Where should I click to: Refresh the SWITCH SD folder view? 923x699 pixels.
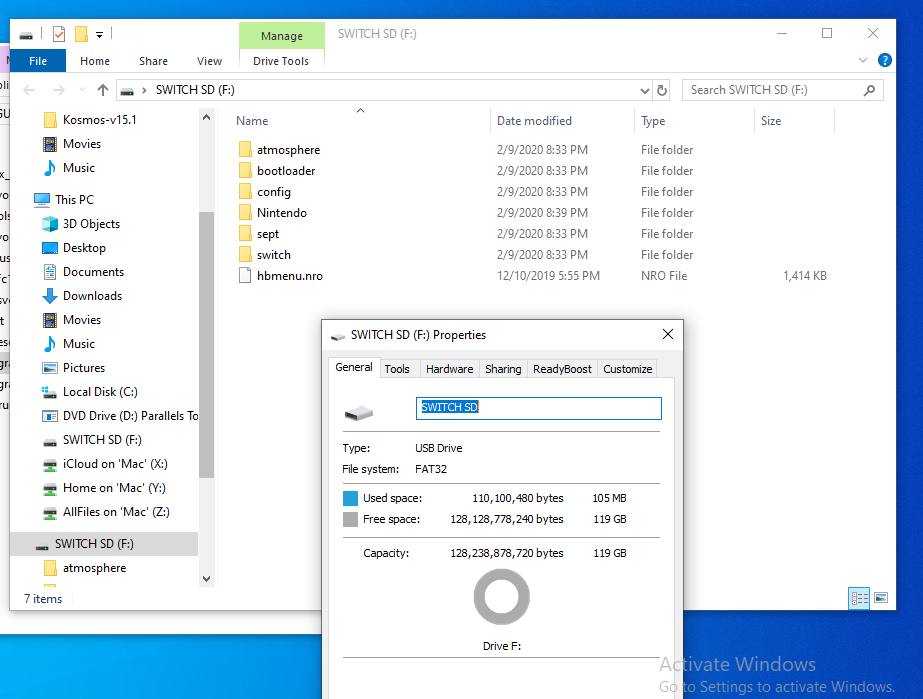[x=662, y=90]
